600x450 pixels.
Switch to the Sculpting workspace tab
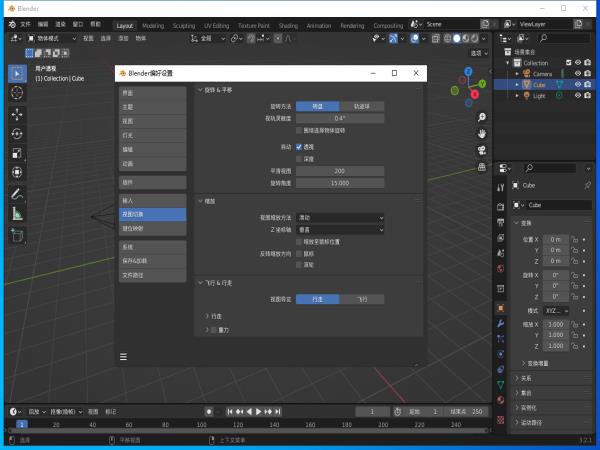pos(183,25)
